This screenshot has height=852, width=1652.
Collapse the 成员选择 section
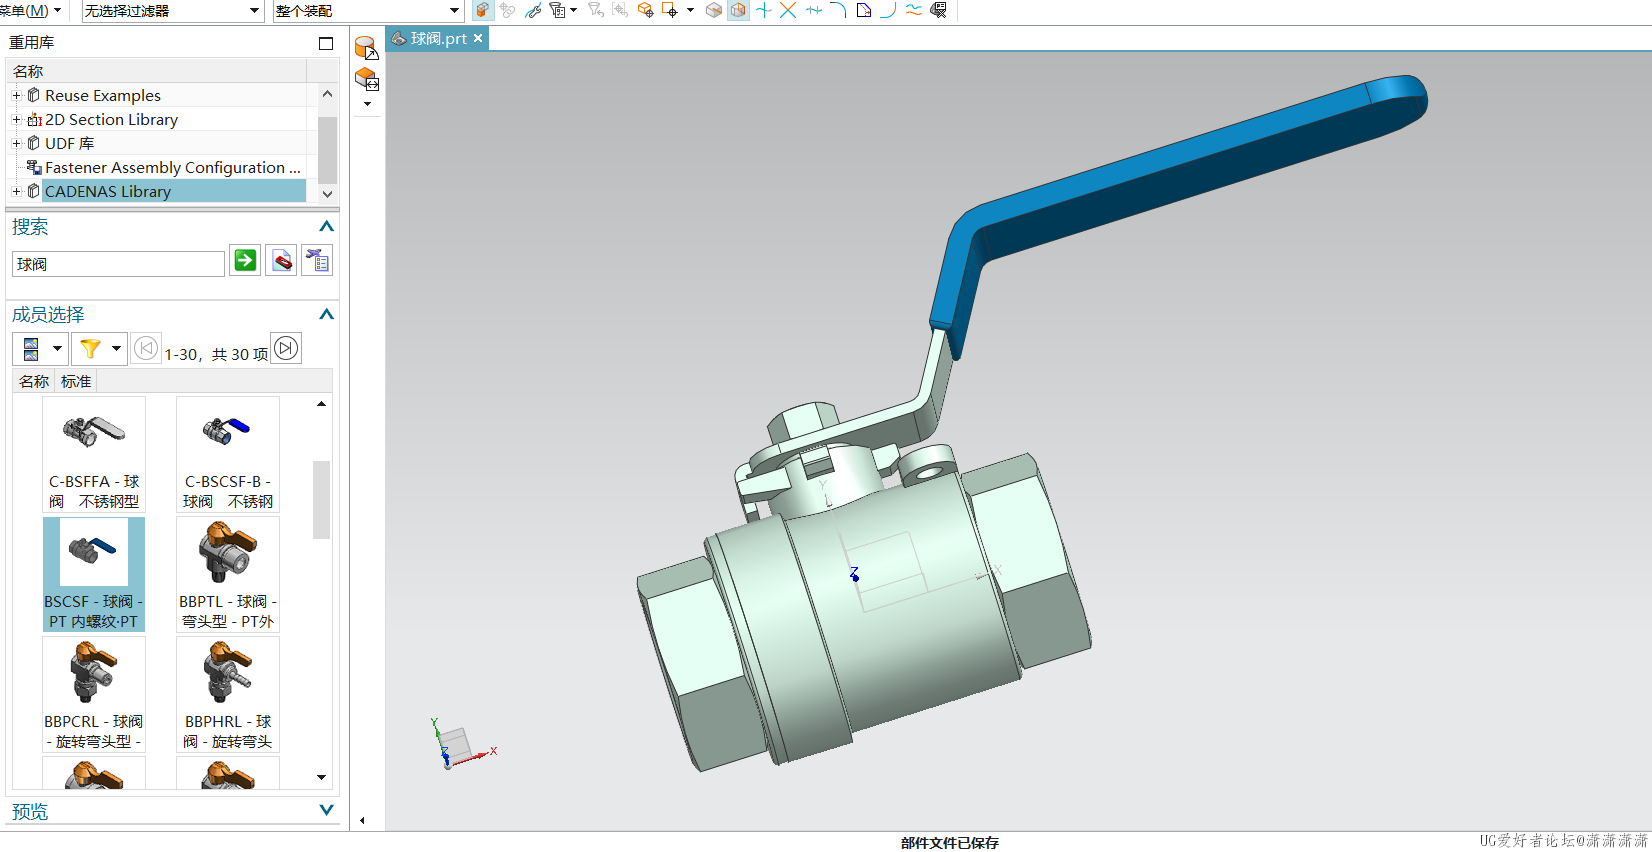point(326,314)
